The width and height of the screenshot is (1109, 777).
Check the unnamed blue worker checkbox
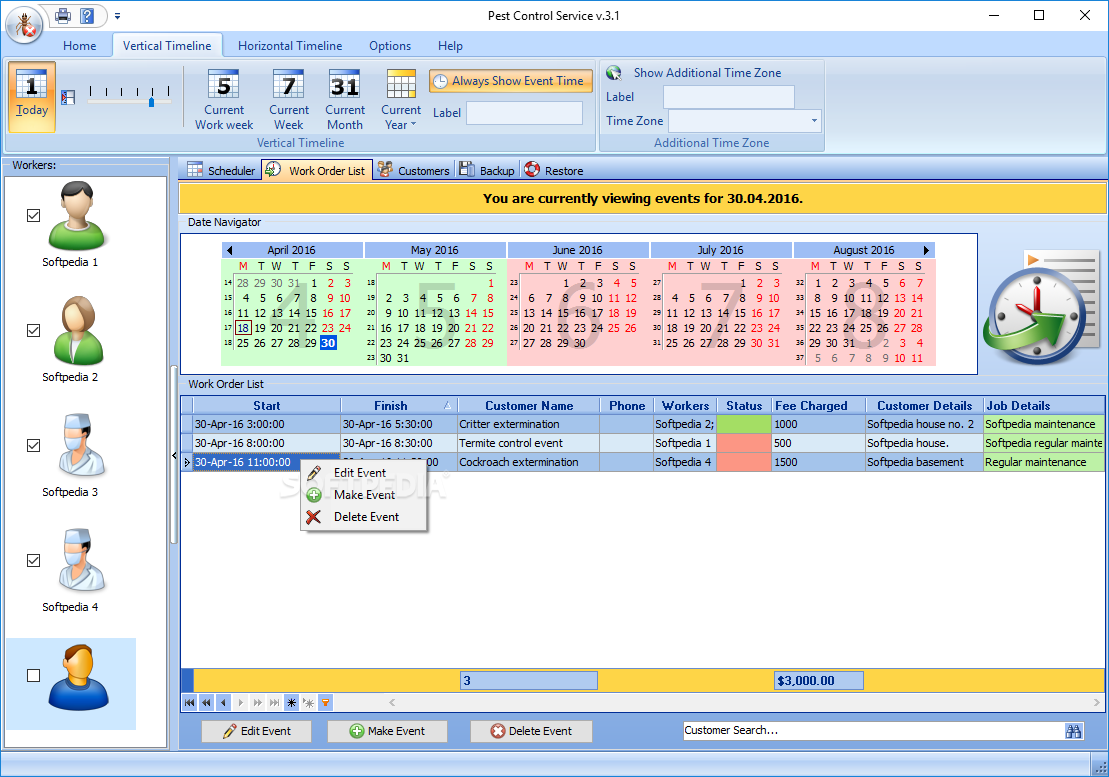(x=33, y=676)
